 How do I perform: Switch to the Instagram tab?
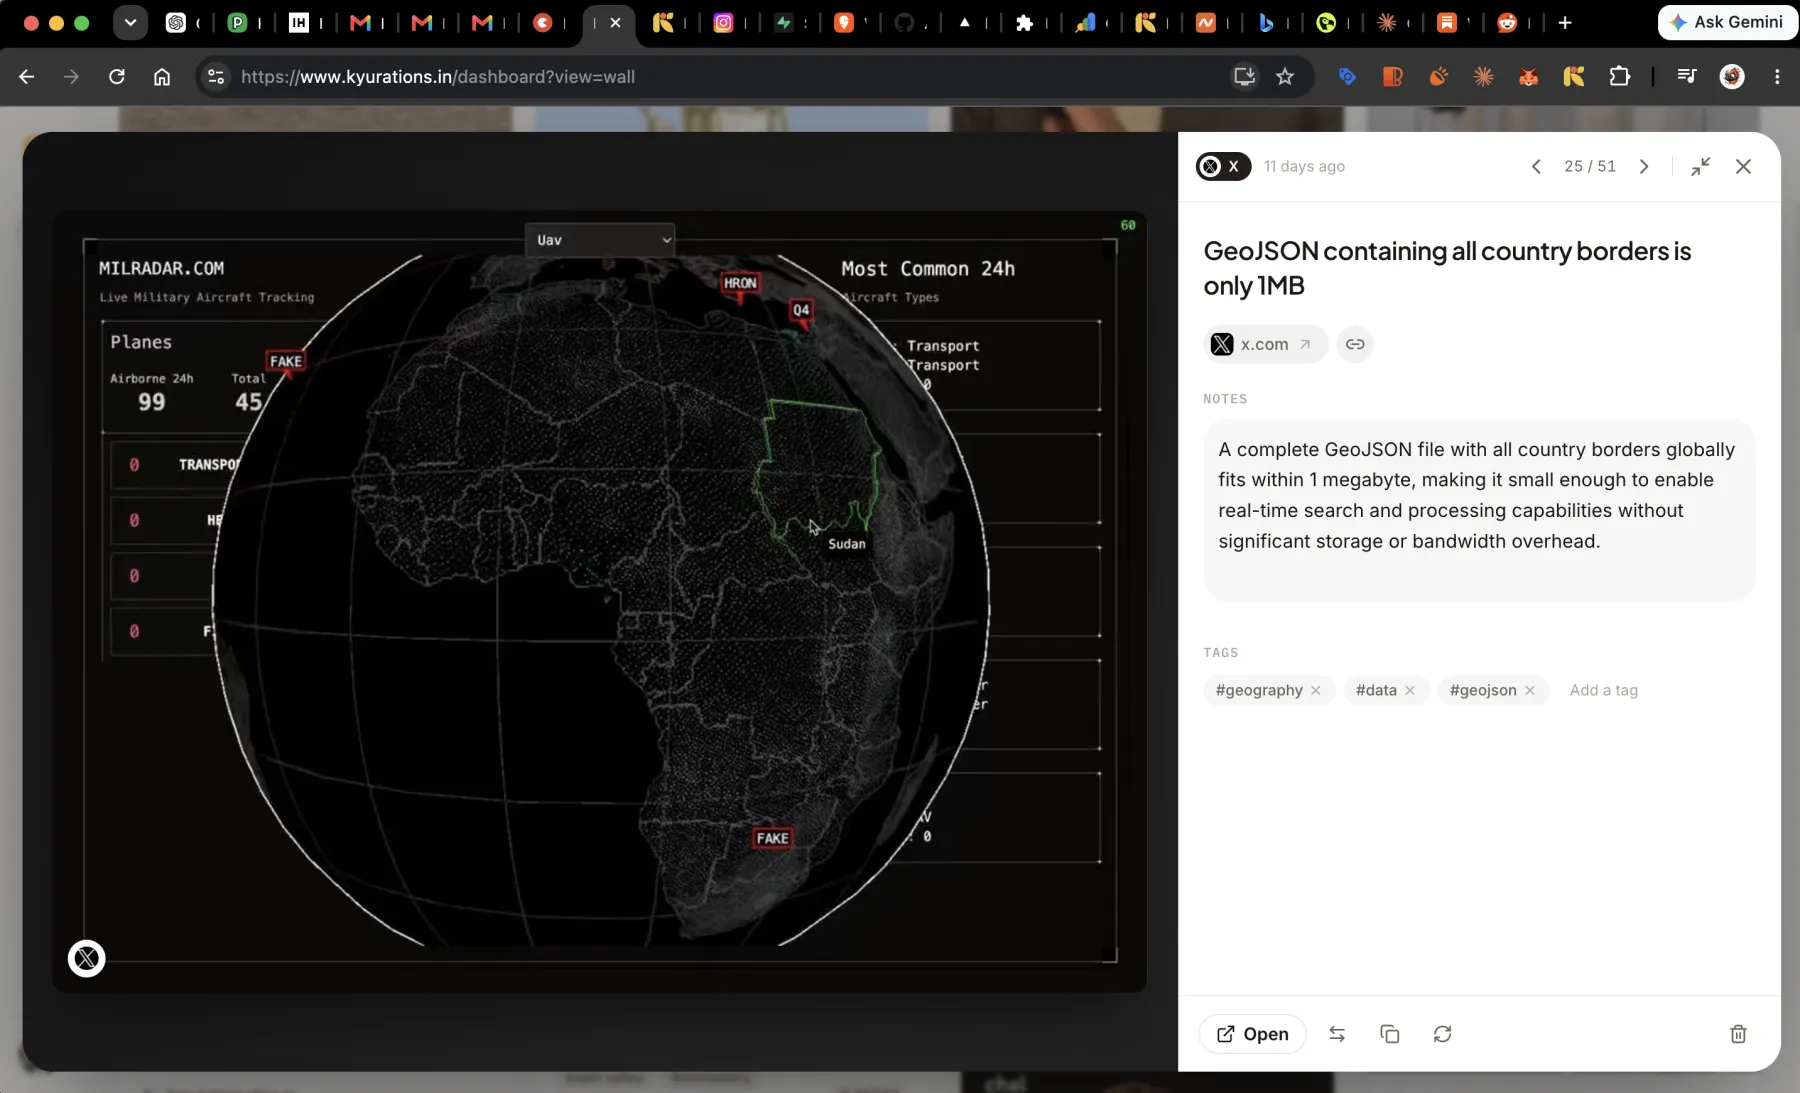(x=723, y=22)
